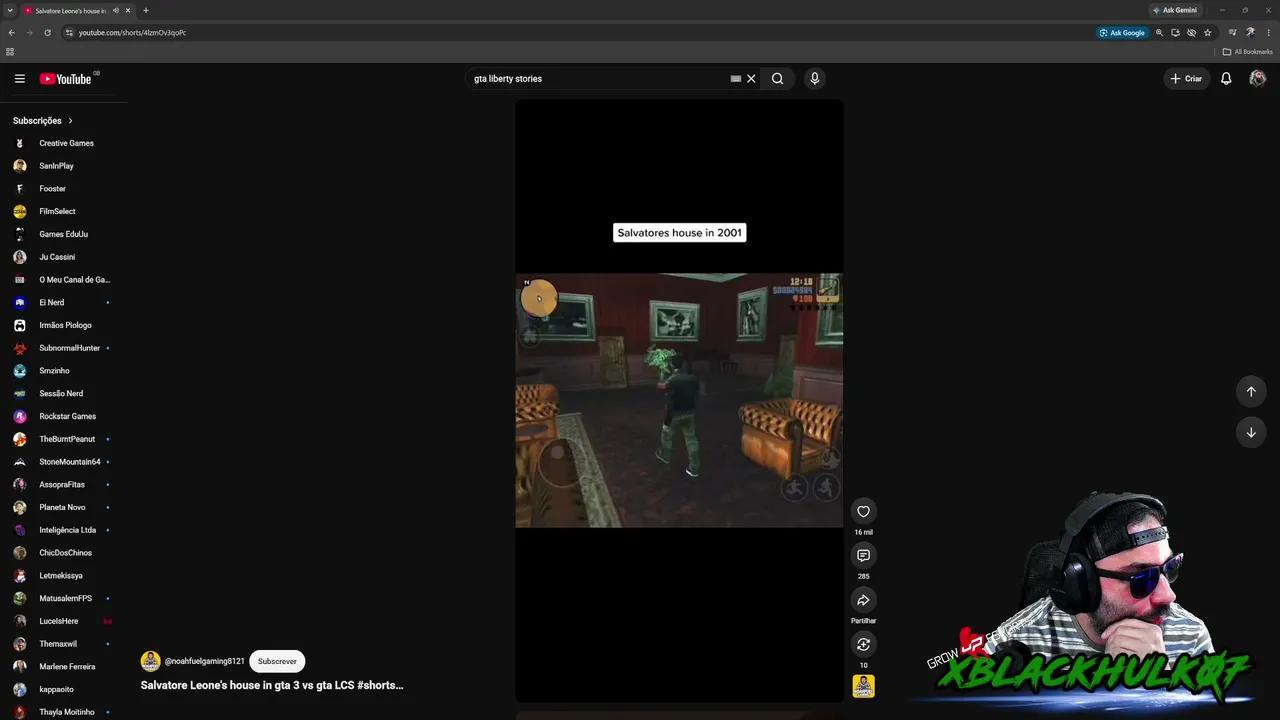Like the Short with heart button
The image size is (1280, 720).
tap(863, 511)
